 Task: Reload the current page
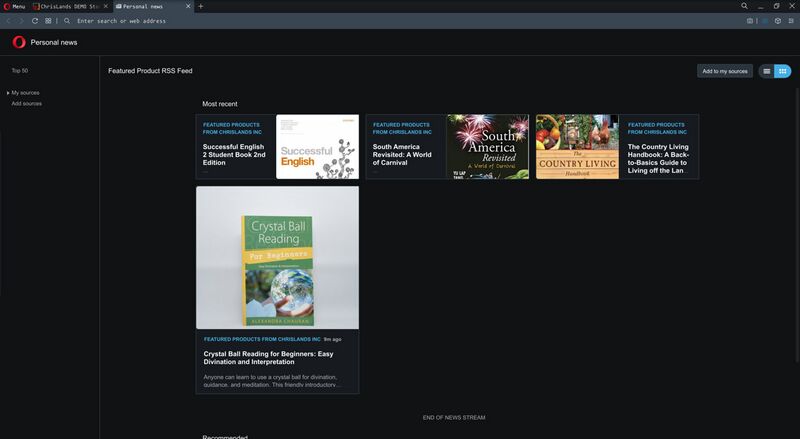(35, 21)
